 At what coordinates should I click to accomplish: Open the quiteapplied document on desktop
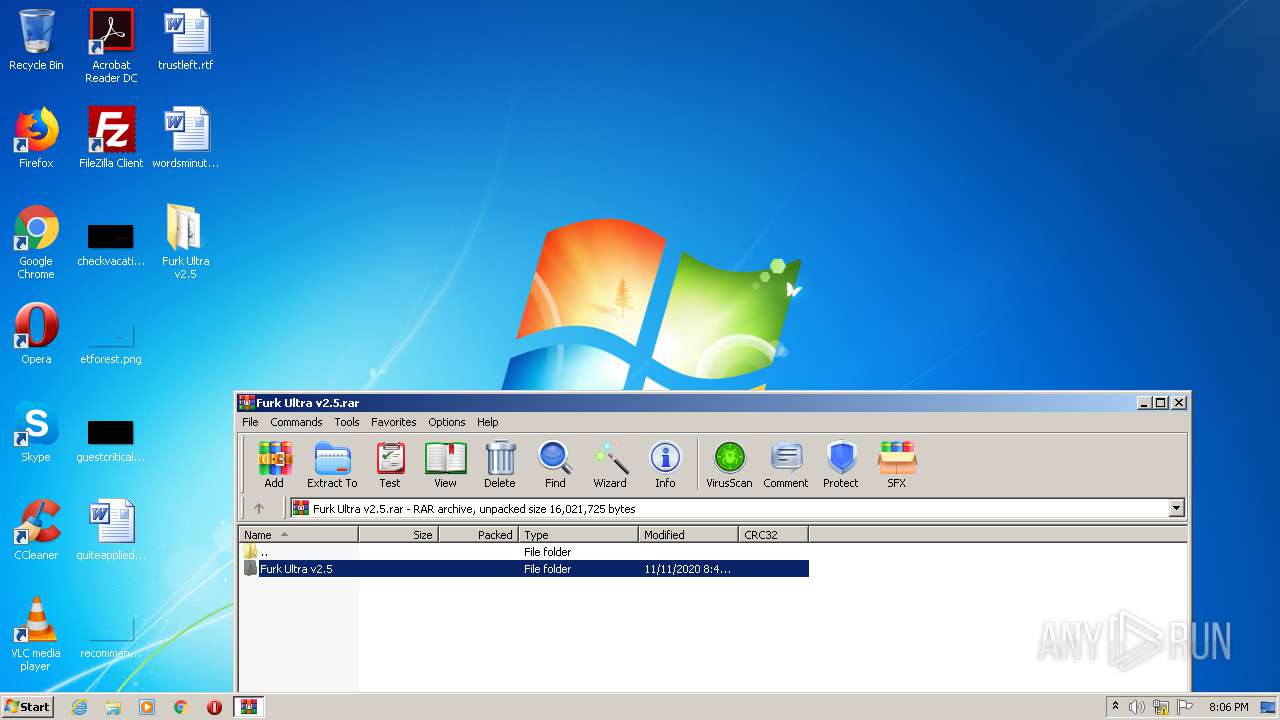pos(111,530)
